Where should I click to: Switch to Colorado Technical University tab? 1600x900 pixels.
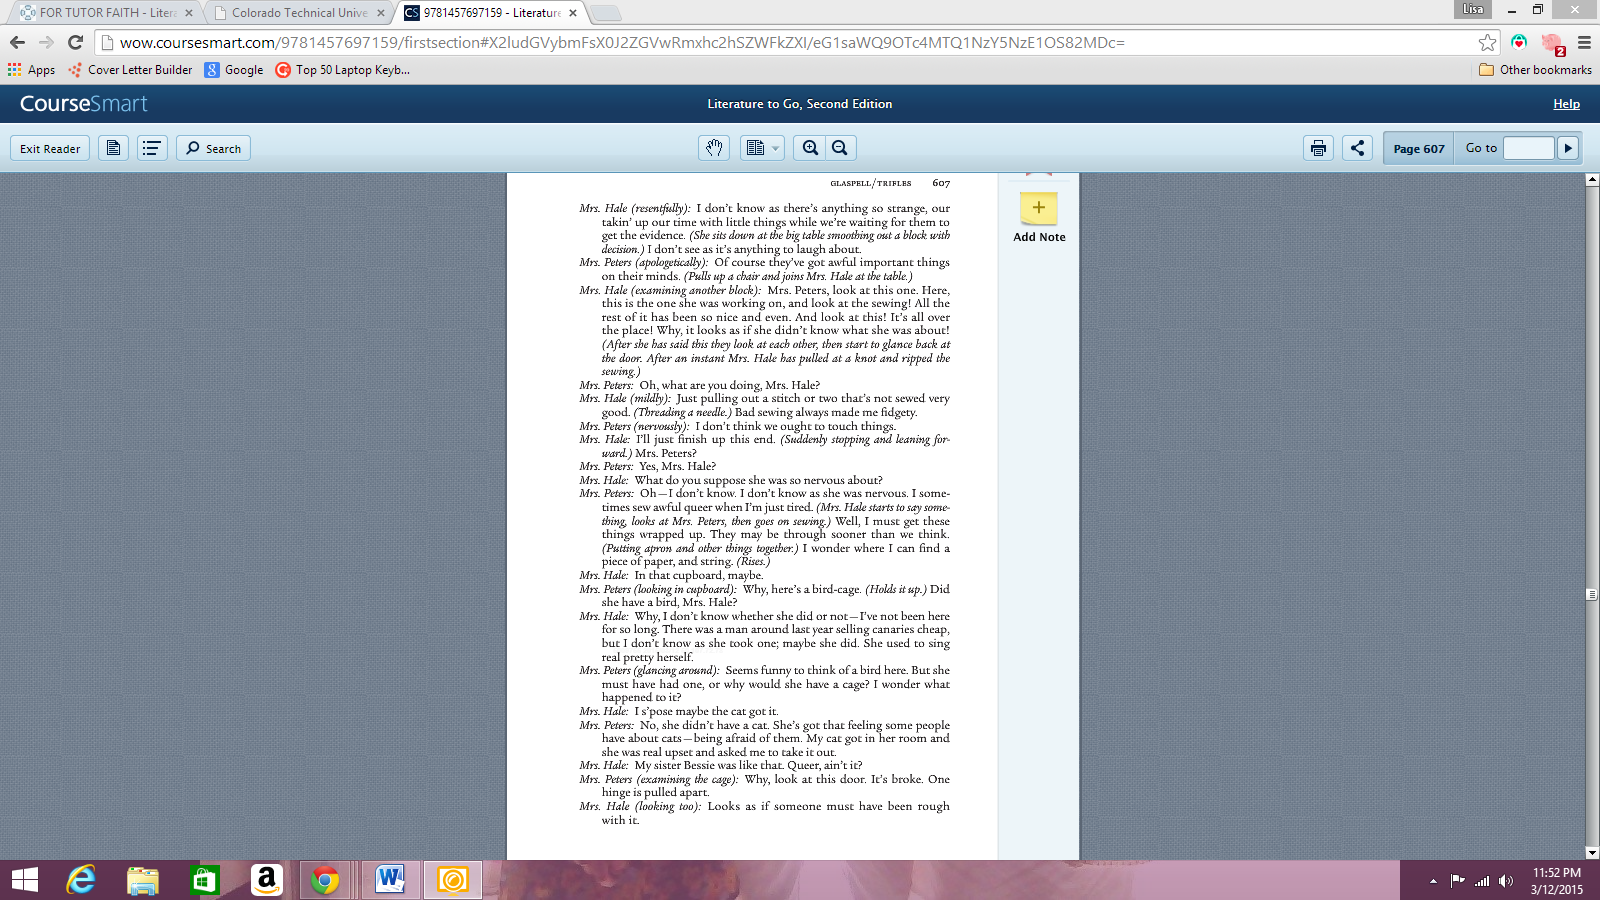tap(298, 13)
